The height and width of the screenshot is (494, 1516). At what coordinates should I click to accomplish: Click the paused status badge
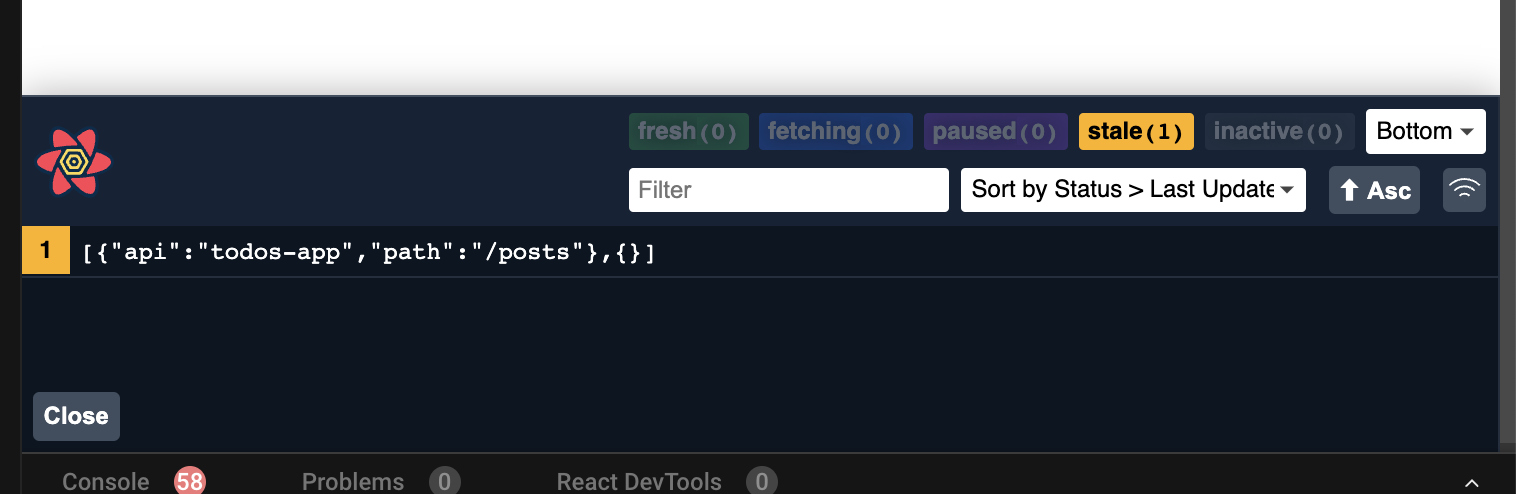pos(995,131)
